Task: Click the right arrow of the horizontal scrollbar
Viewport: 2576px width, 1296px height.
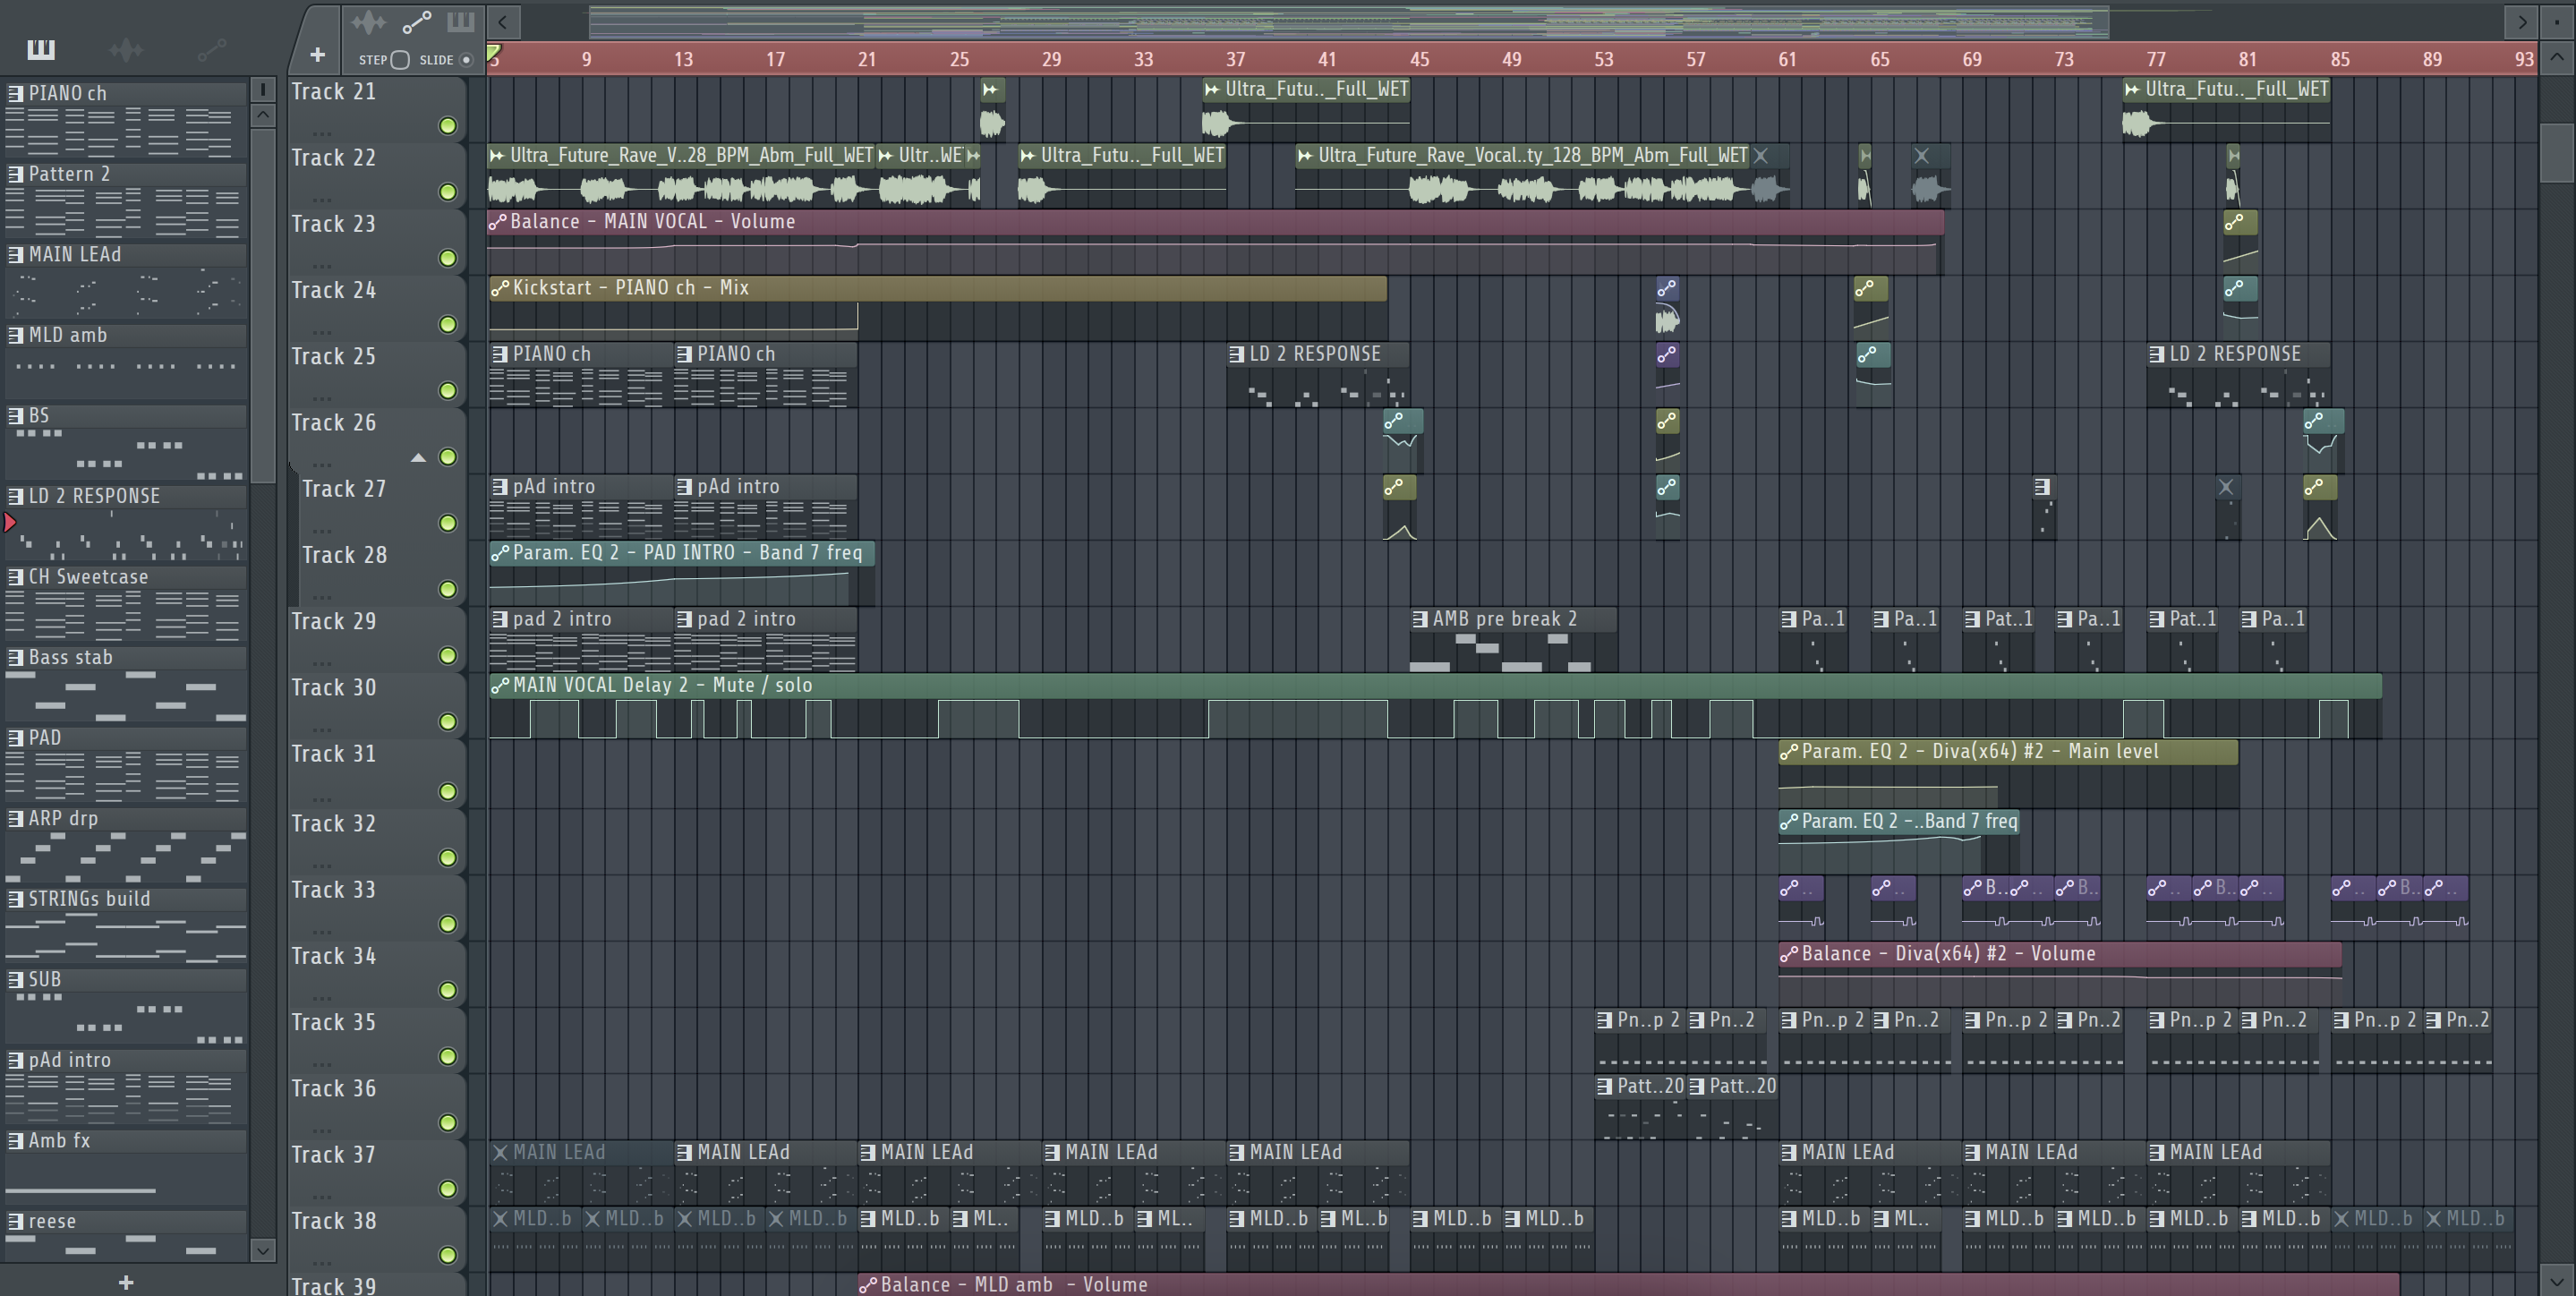Action: pyautogui.click(x=2522, y=21)
